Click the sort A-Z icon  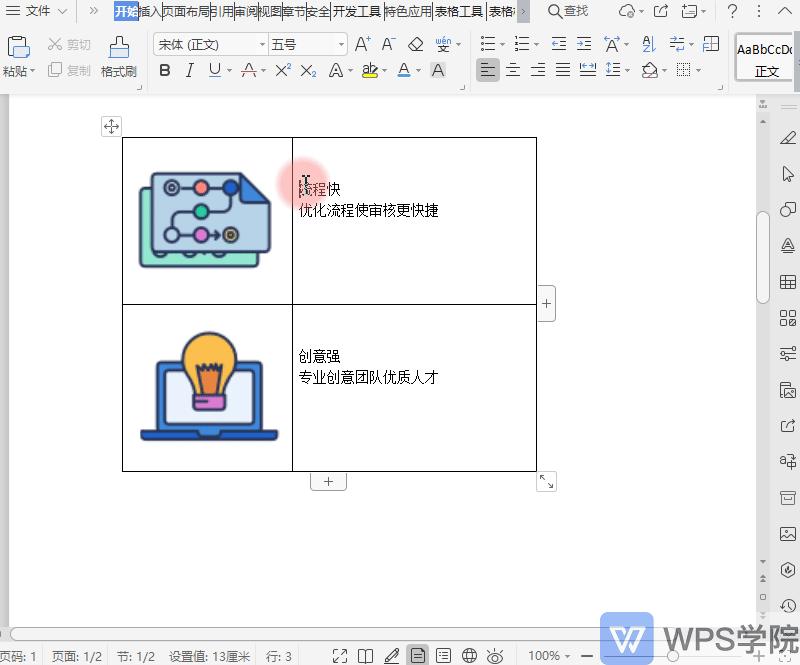click(x=649, y=44)
